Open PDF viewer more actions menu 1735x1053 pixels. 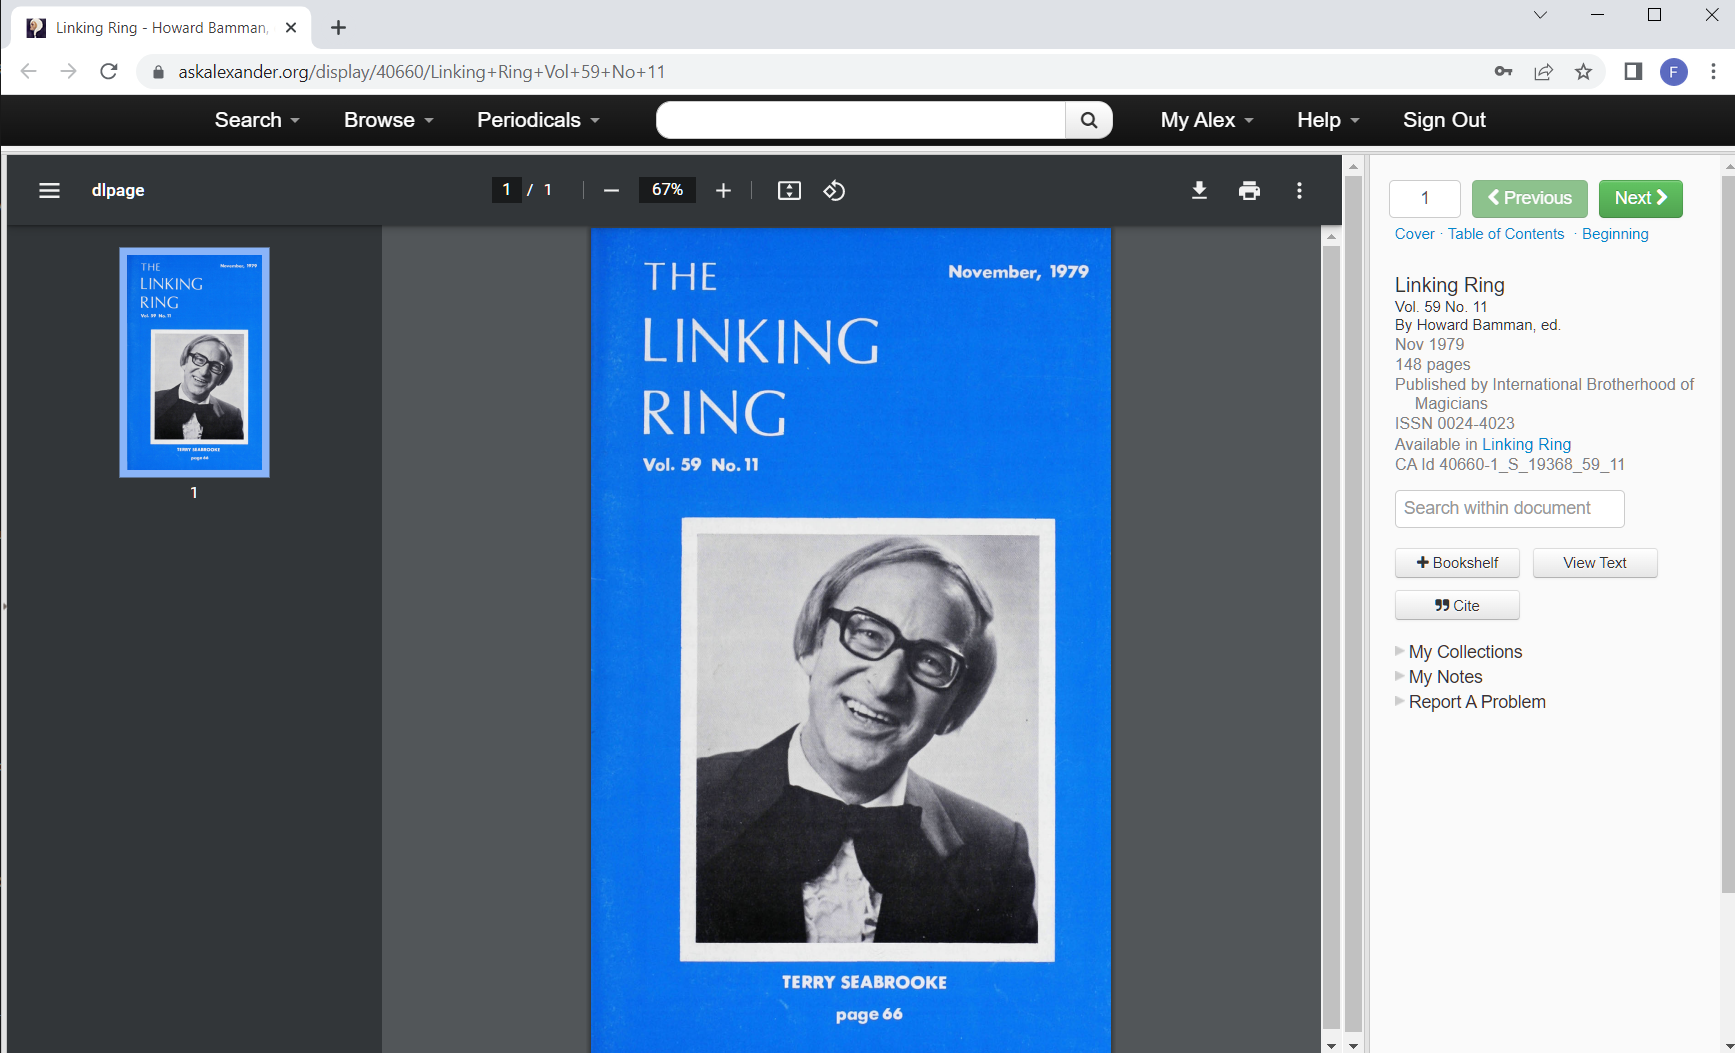coord(1299,190)
